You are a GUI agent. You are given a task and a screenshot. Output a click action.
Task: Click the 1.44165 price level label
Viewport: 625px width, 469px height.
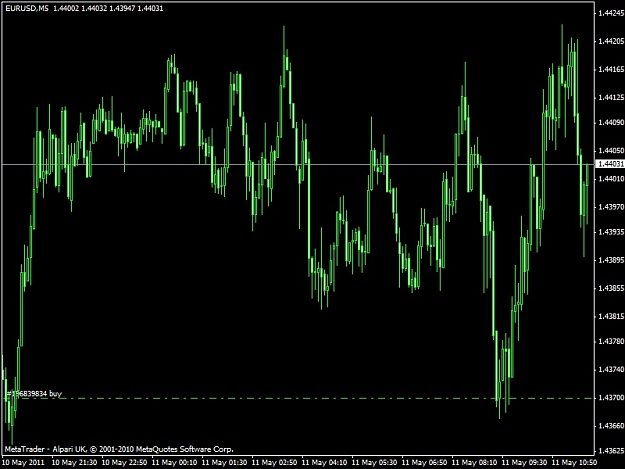[x=611, y=69]
